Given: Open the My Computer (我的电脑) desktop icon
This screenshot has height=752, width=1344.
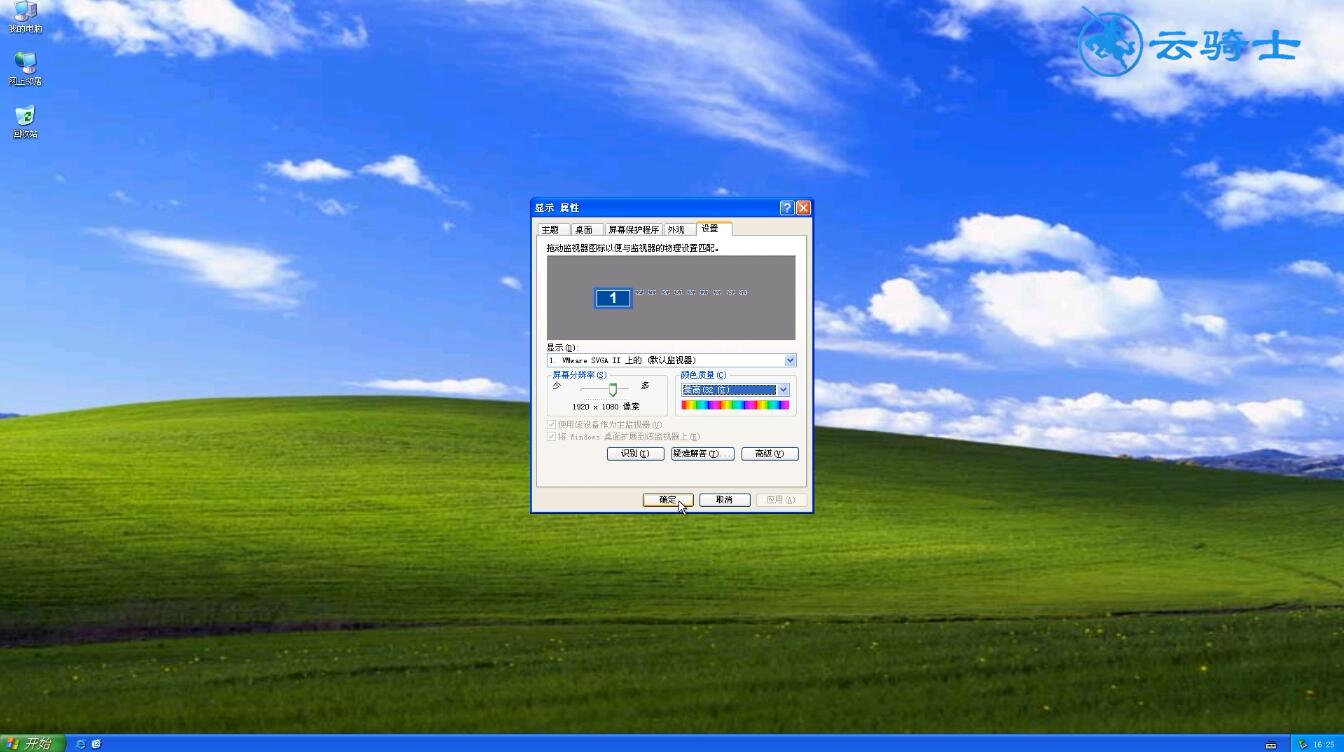Looking at the screenshot, I should coord(25,16).
